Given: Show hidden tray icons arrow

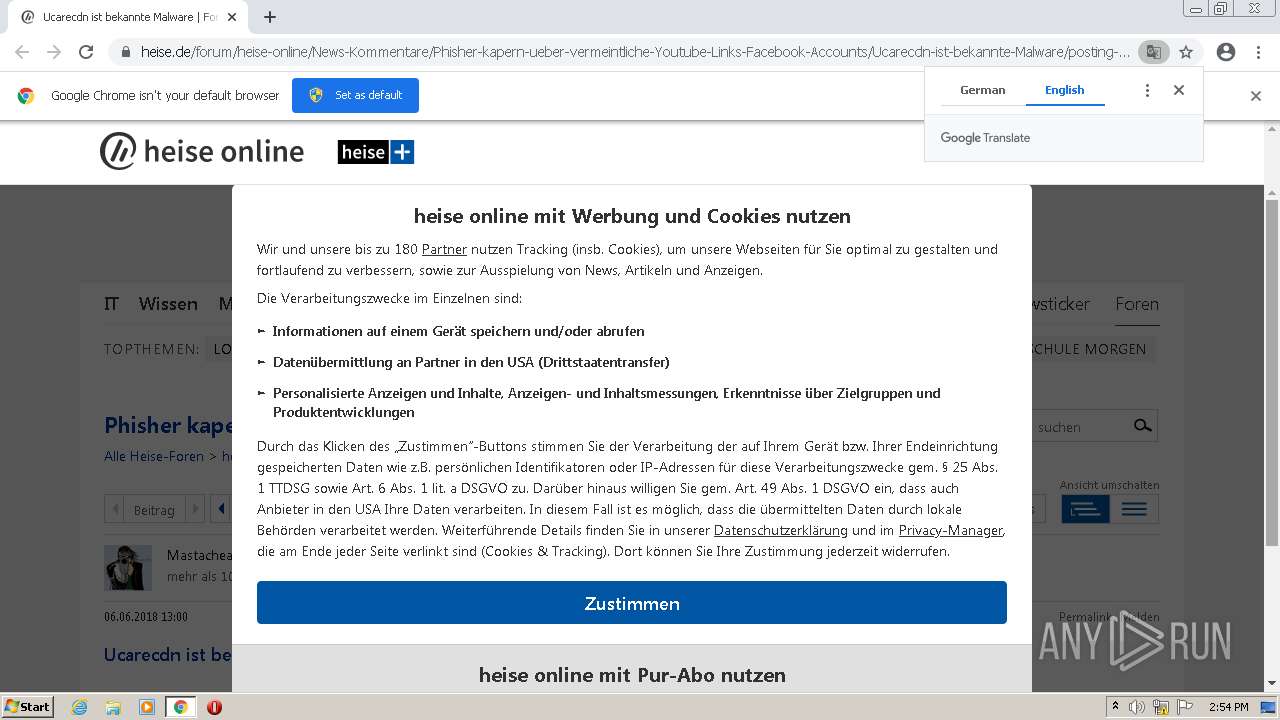Looking at the screenshot, I should [1115, 707].
